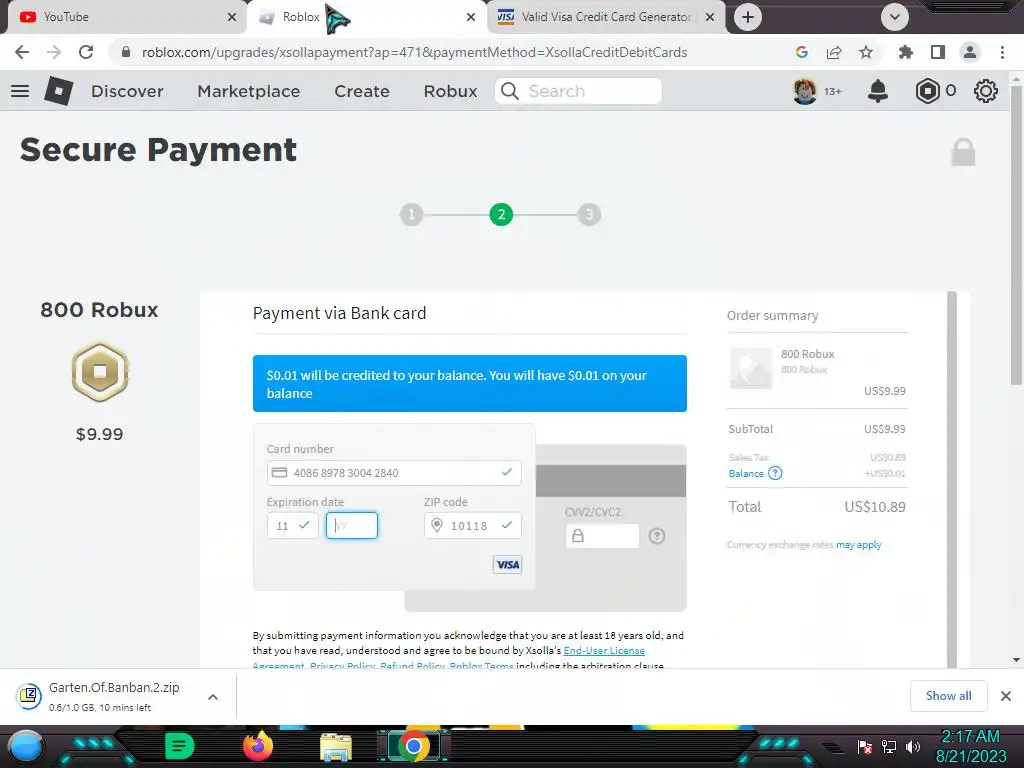Open the Chrome profile avatar

click(970, 52)
